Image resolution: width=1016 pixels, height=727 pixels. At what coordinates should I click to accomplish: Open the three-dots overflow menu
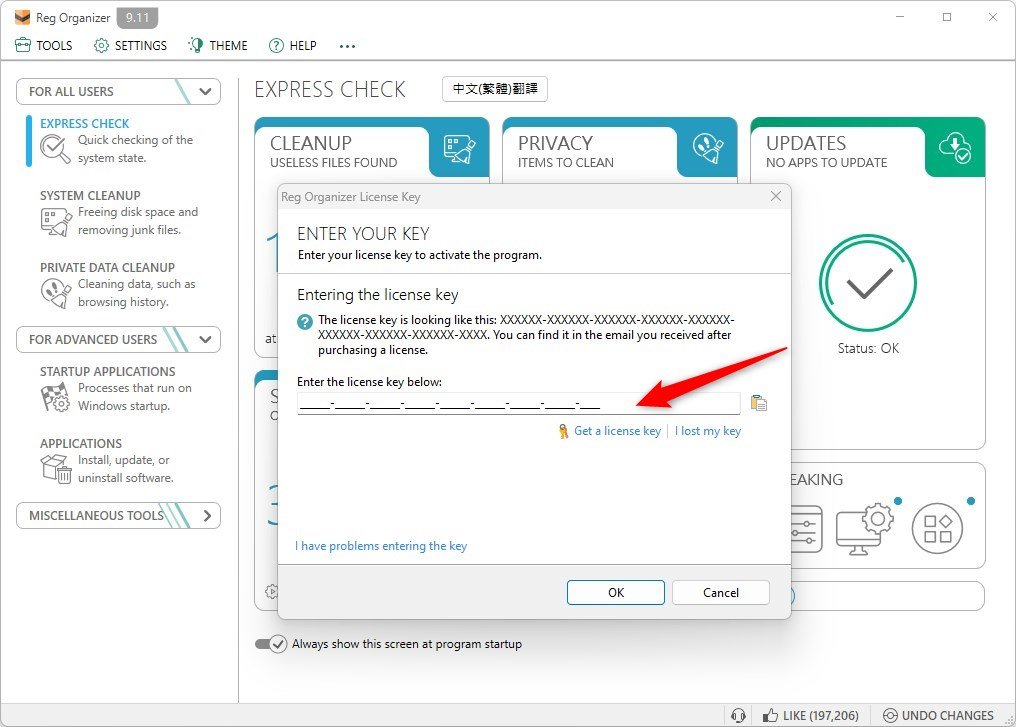pyautogui.click(x=347, y=46)
